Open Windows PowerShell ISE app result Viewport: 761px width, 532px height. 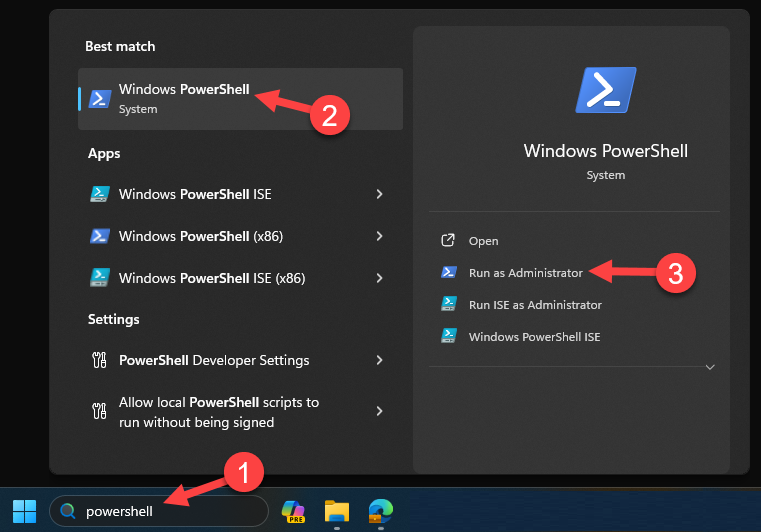click(240, 194)
